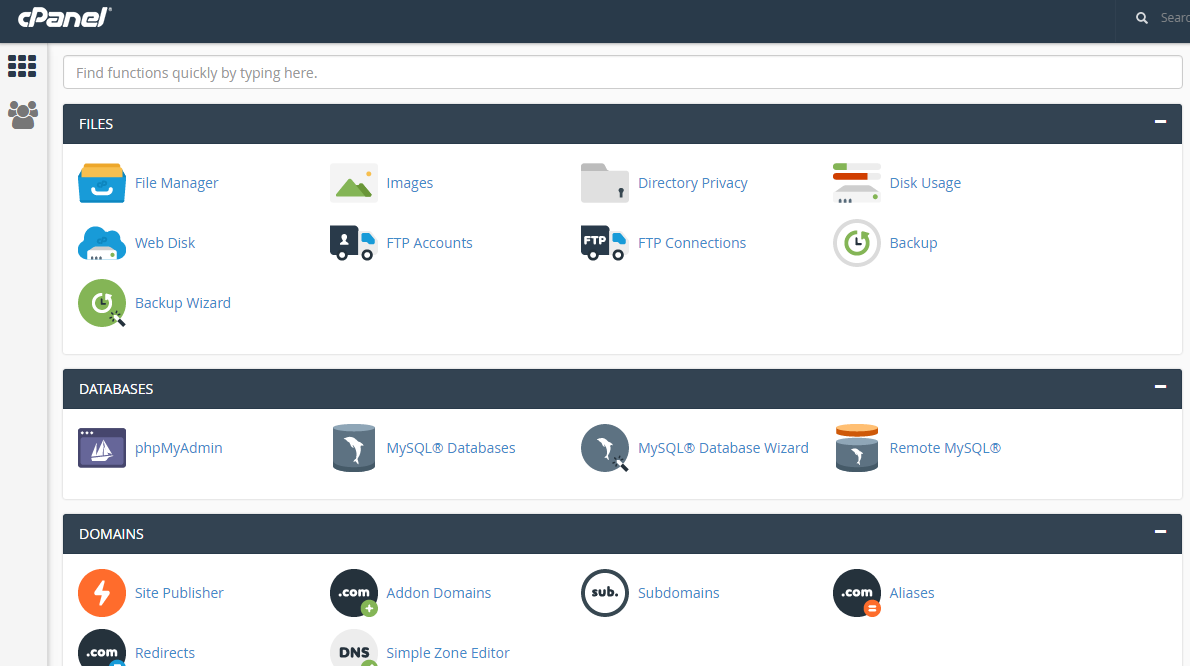Click the MySQL Databases icon
The image size is (1190, 666).
354,448
